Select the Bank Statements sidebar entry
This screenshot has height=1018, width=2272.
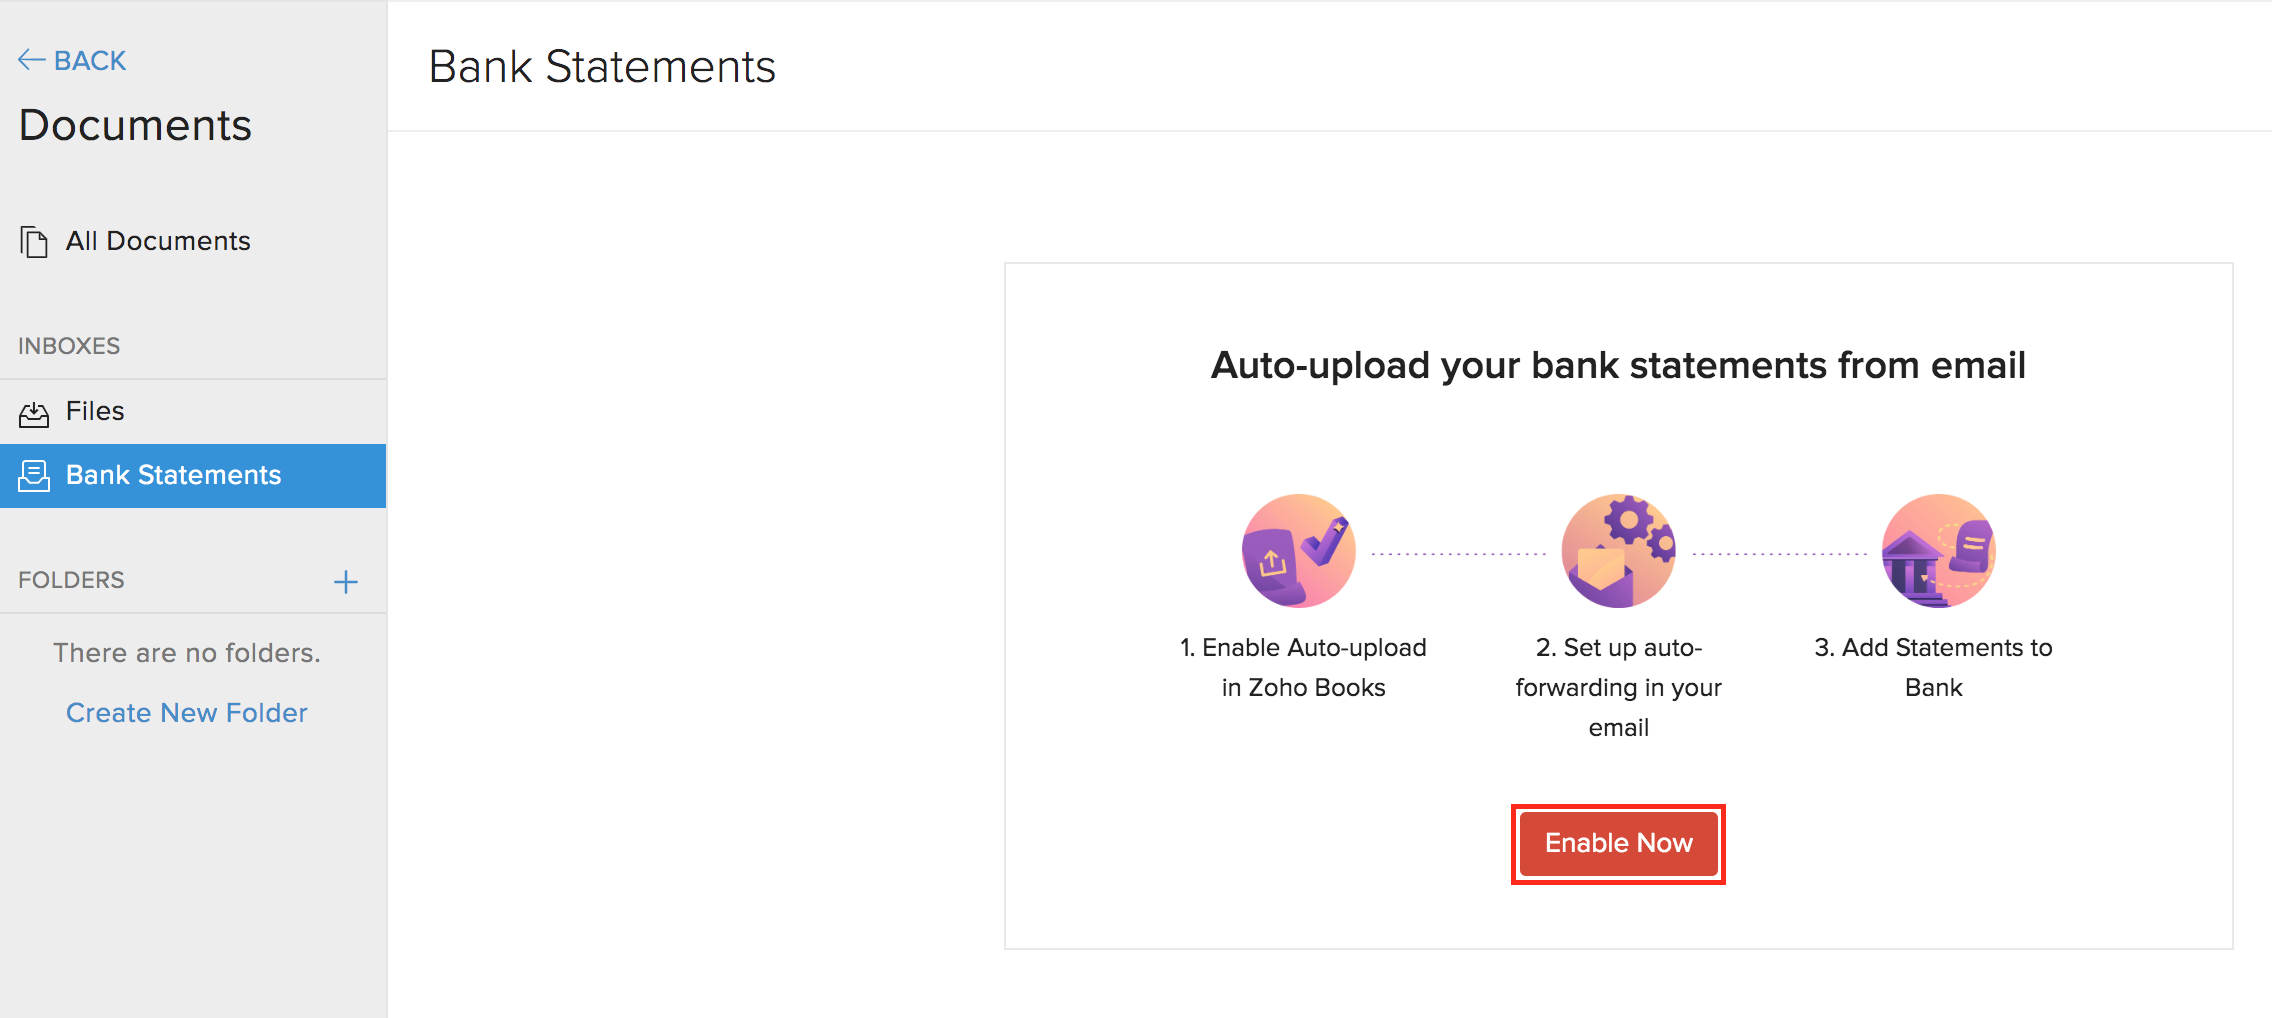[173, 475]
